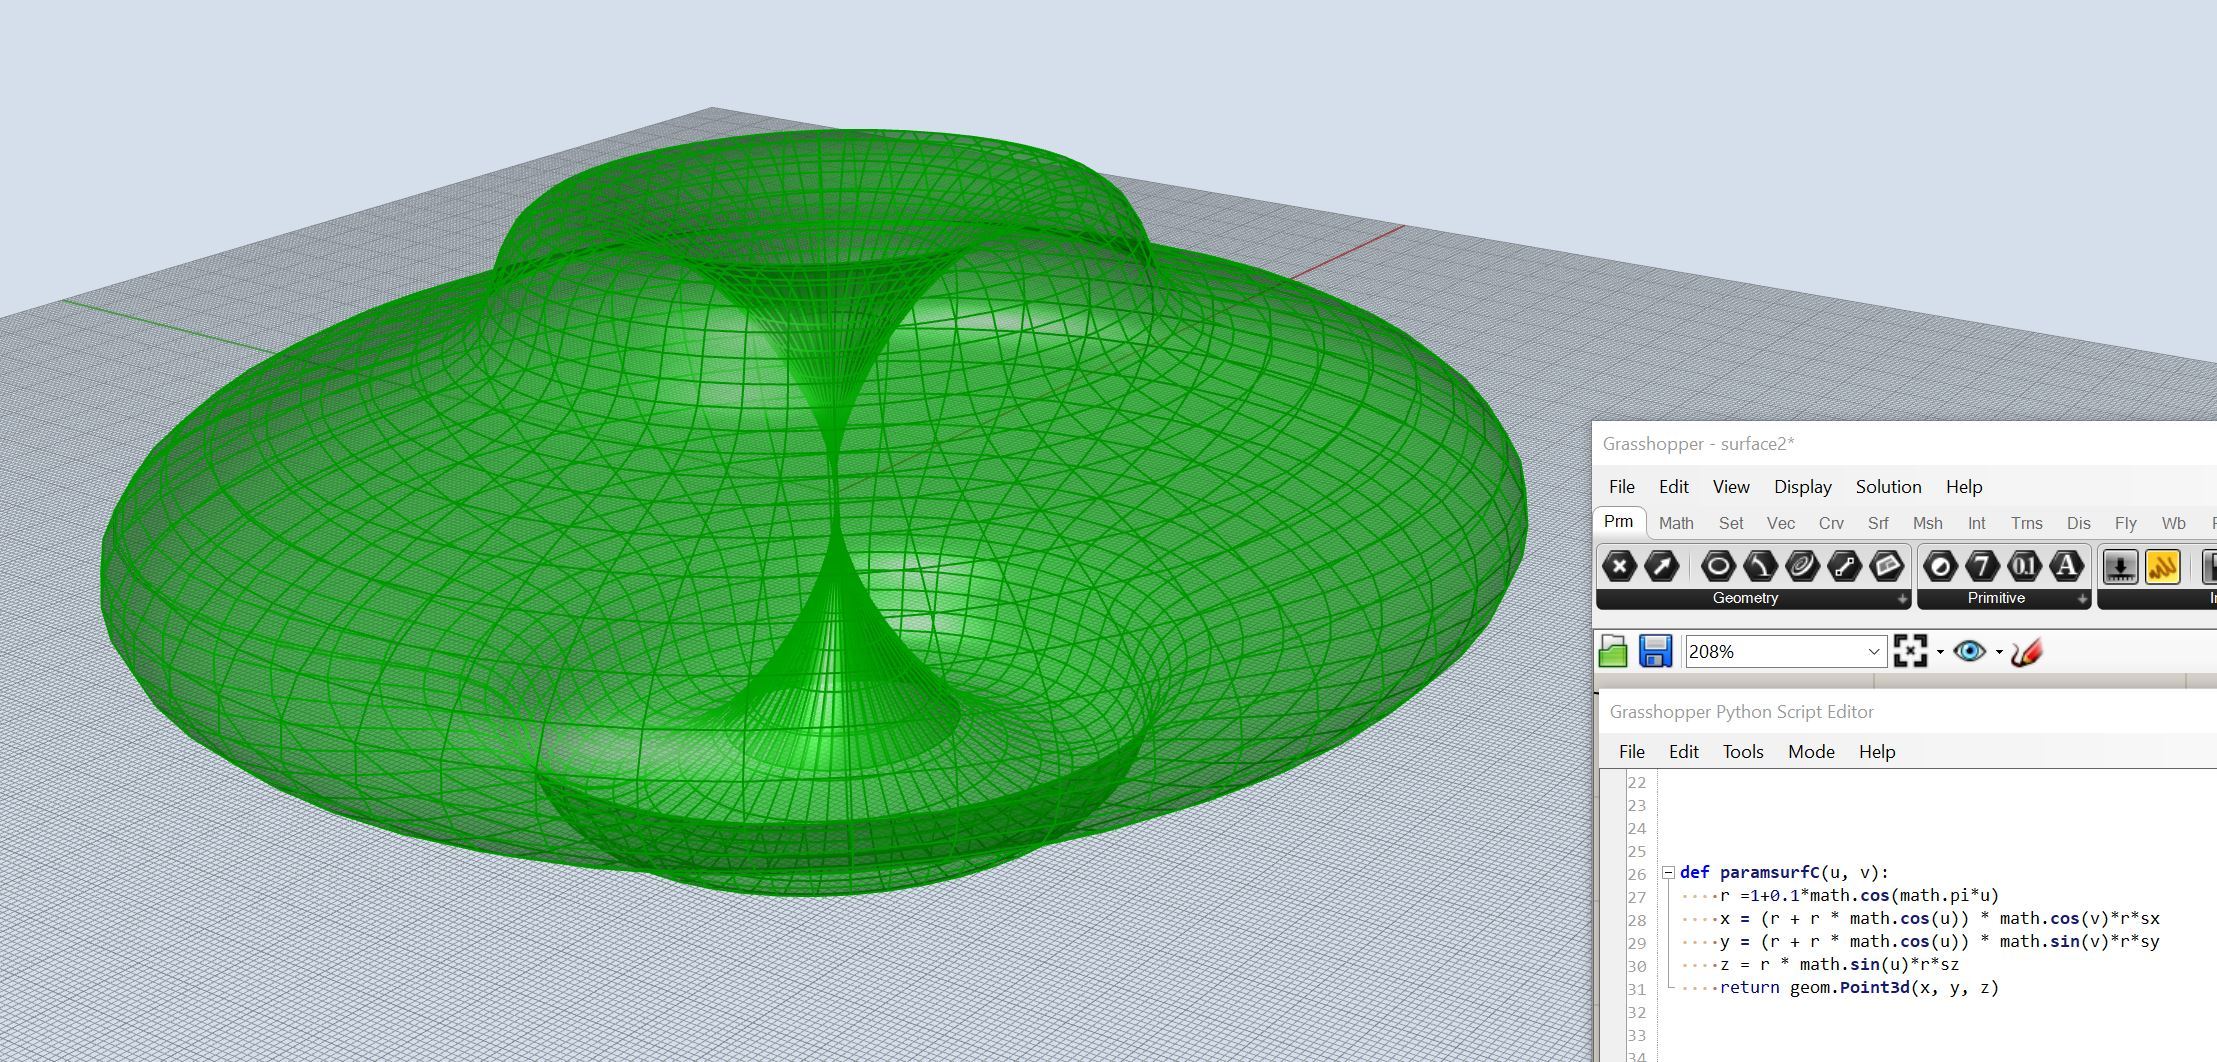Switch to the Fly tab

(x=2126, y=523)
